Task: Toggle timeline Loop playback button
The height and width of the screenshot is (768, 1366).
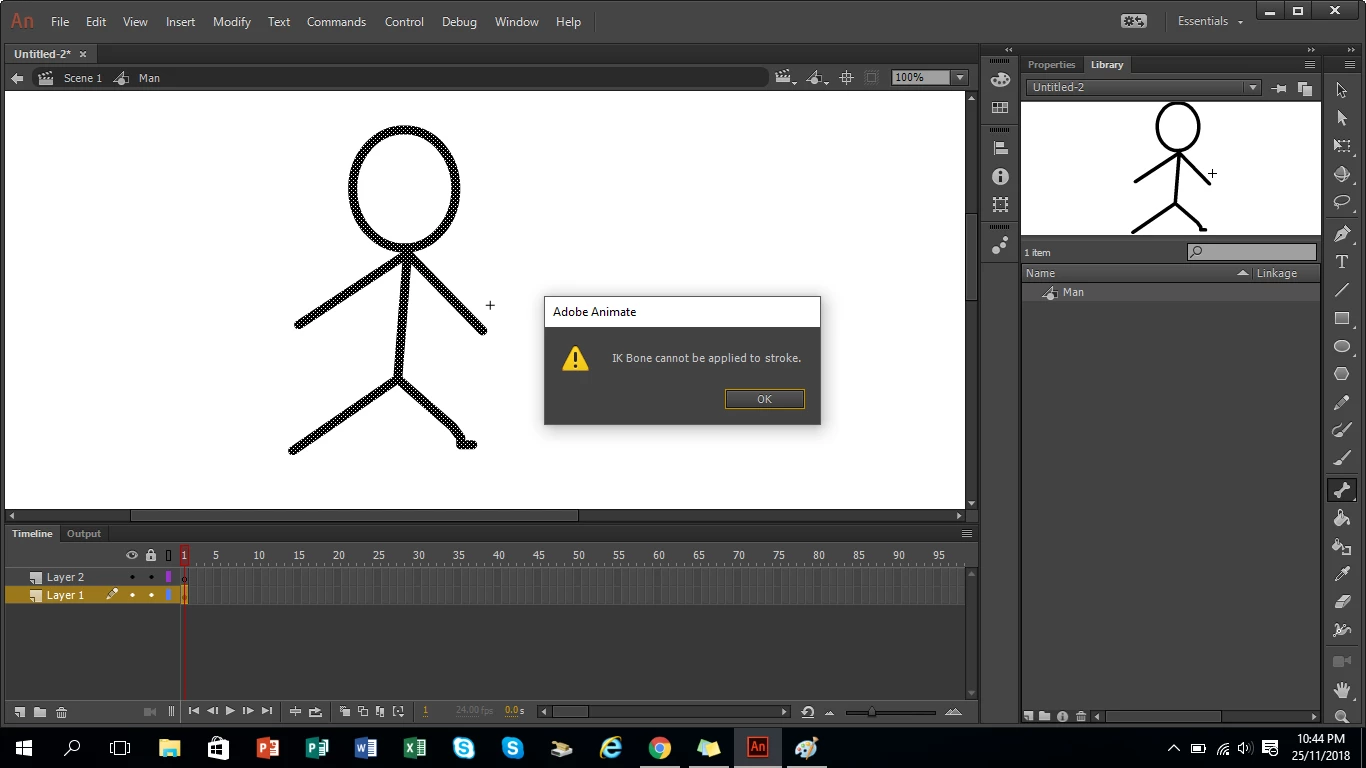Action: pyautogui.click(x=315, y=712)
